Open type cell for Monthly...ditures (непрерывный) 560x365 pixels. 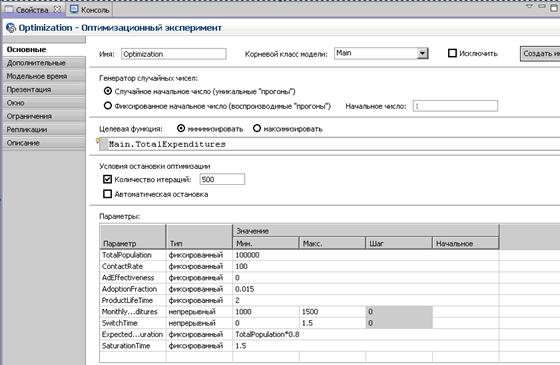click(199, 312)
